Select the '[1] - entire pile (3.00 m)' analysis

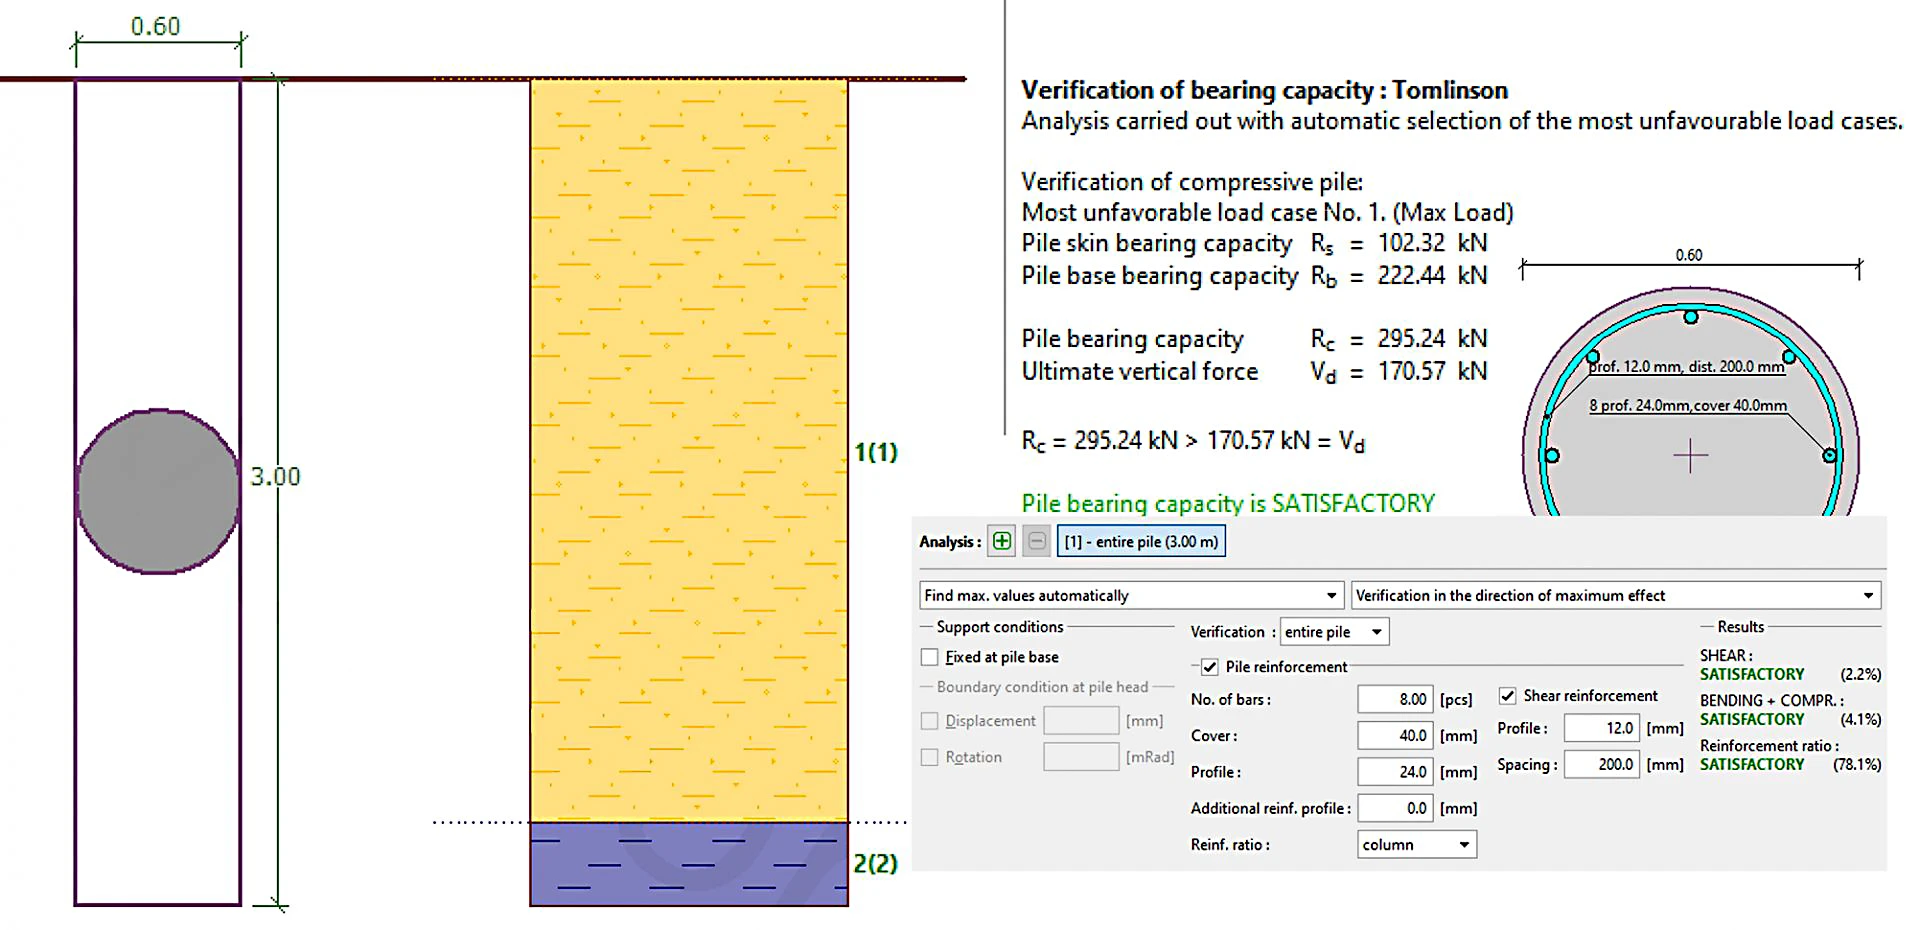click(x=1141, y=541)
